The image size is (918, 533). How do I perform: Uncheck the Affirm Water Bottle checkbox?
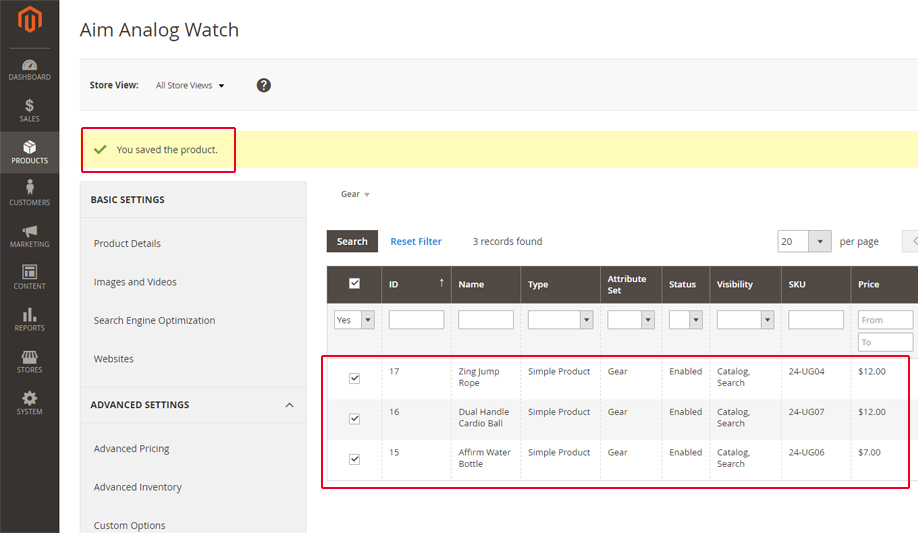354,459
